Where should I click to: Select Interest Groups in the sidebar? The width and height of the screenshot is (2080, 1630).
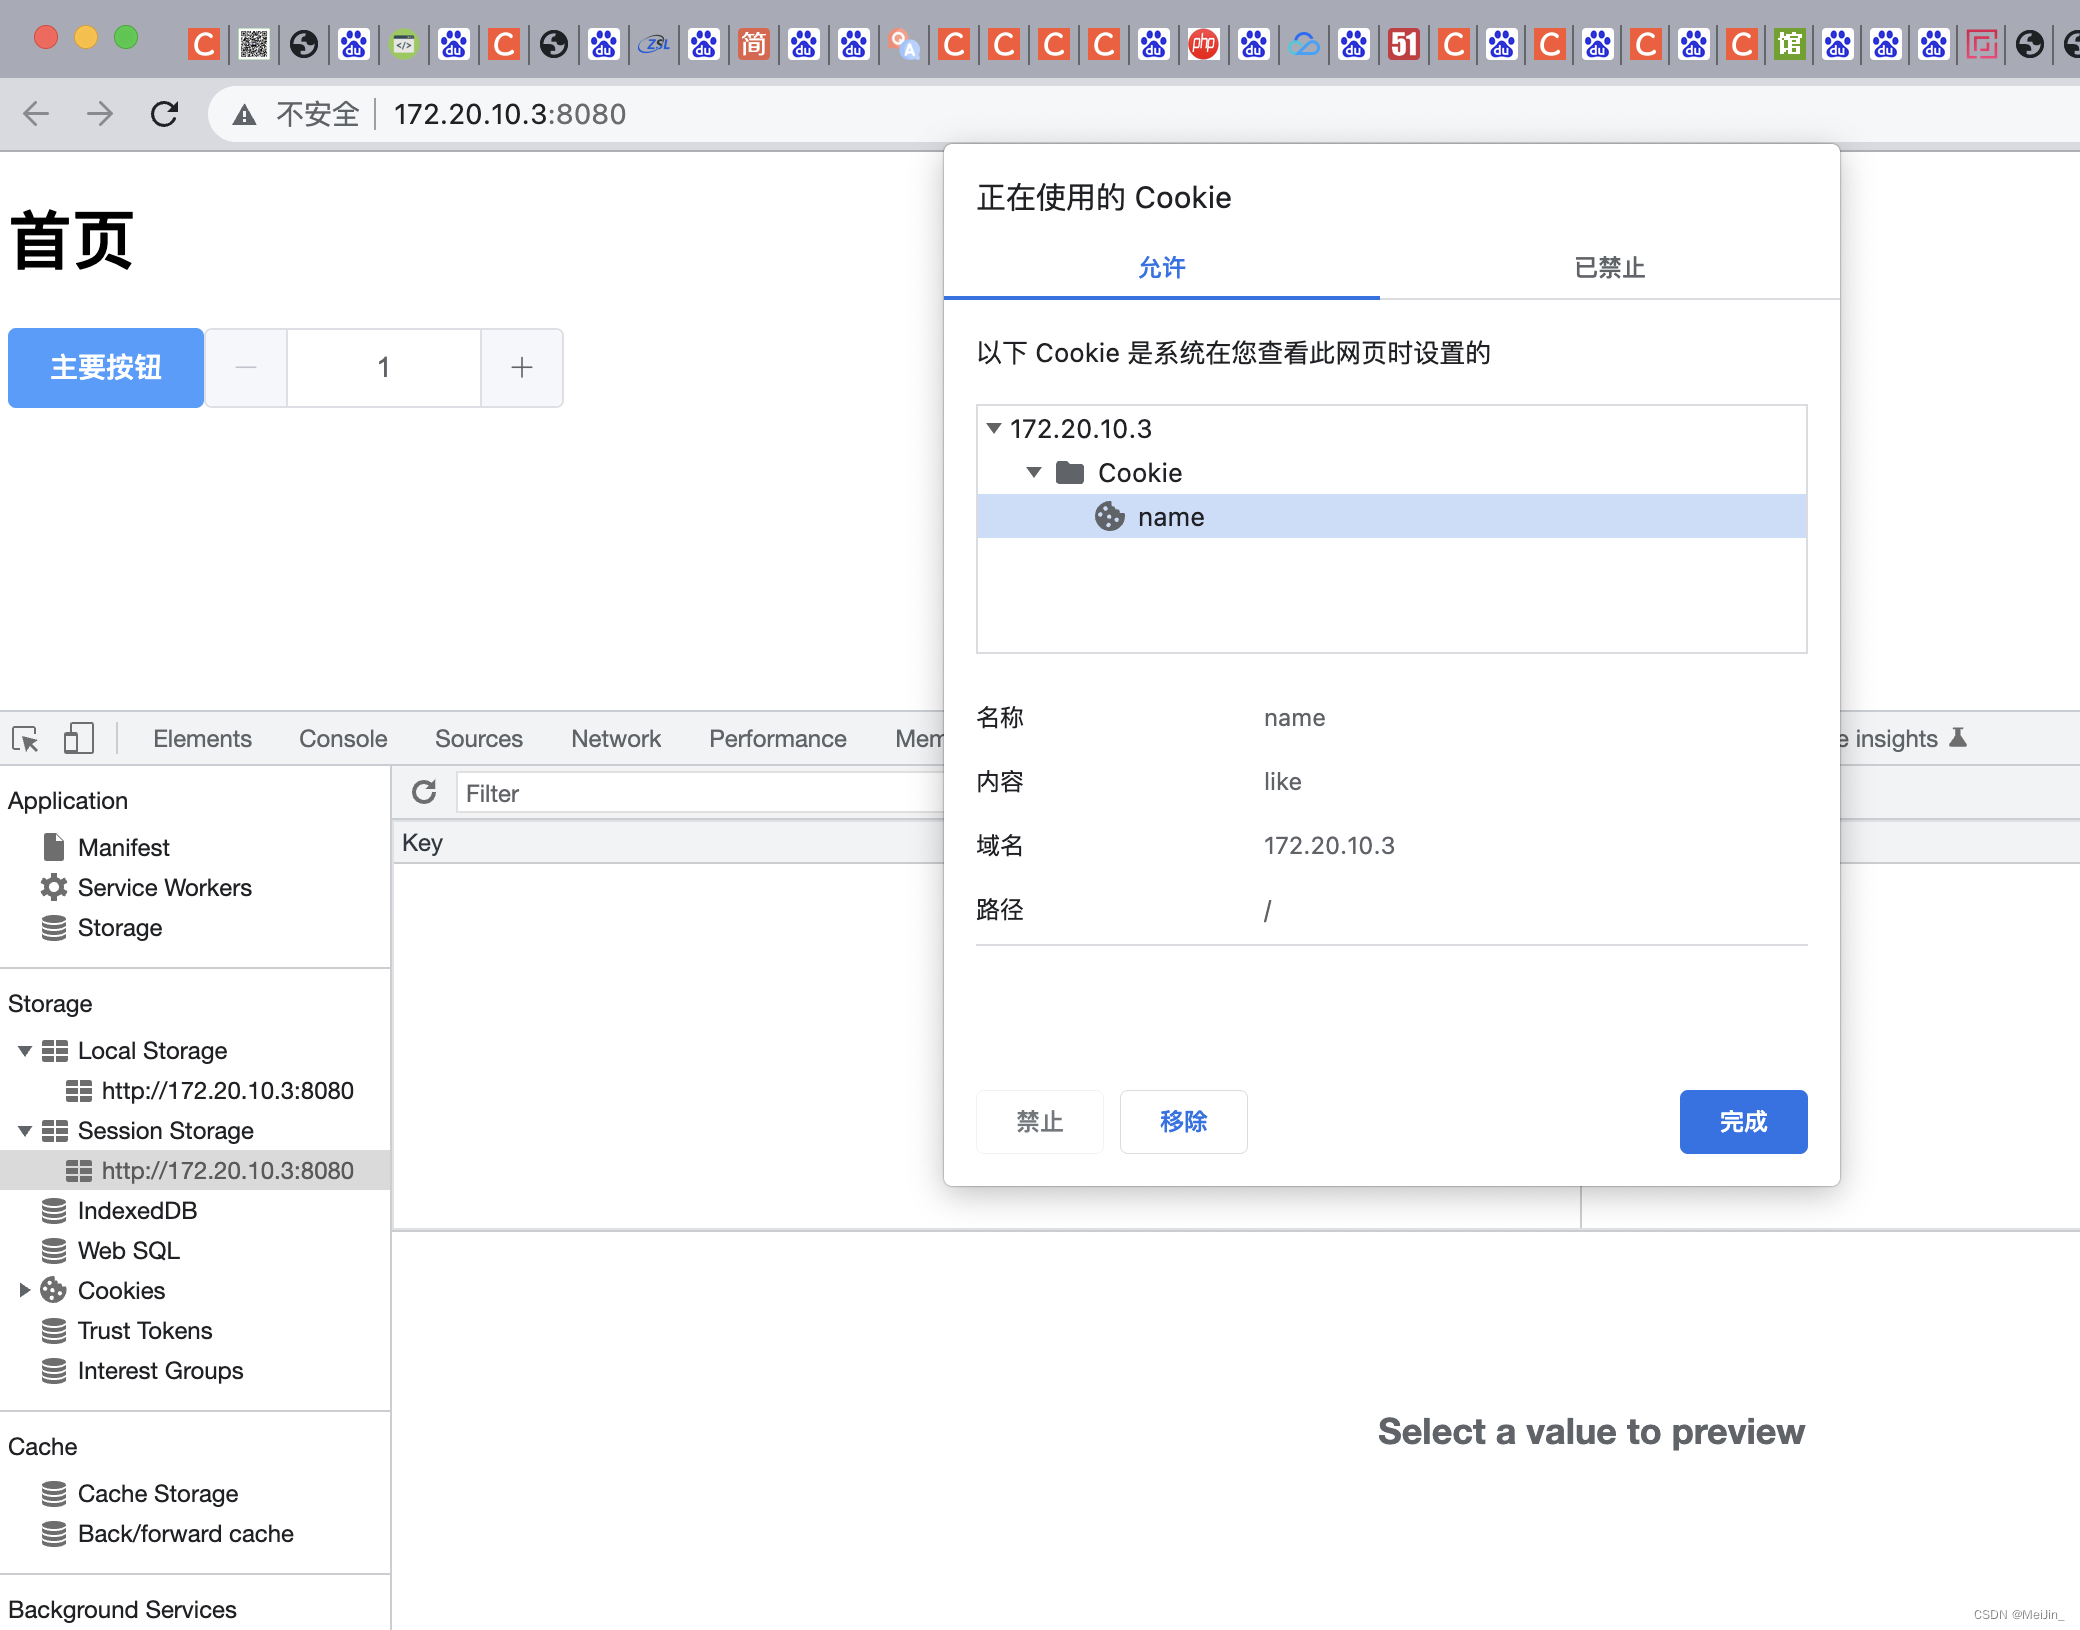[x=161, y=1370]
